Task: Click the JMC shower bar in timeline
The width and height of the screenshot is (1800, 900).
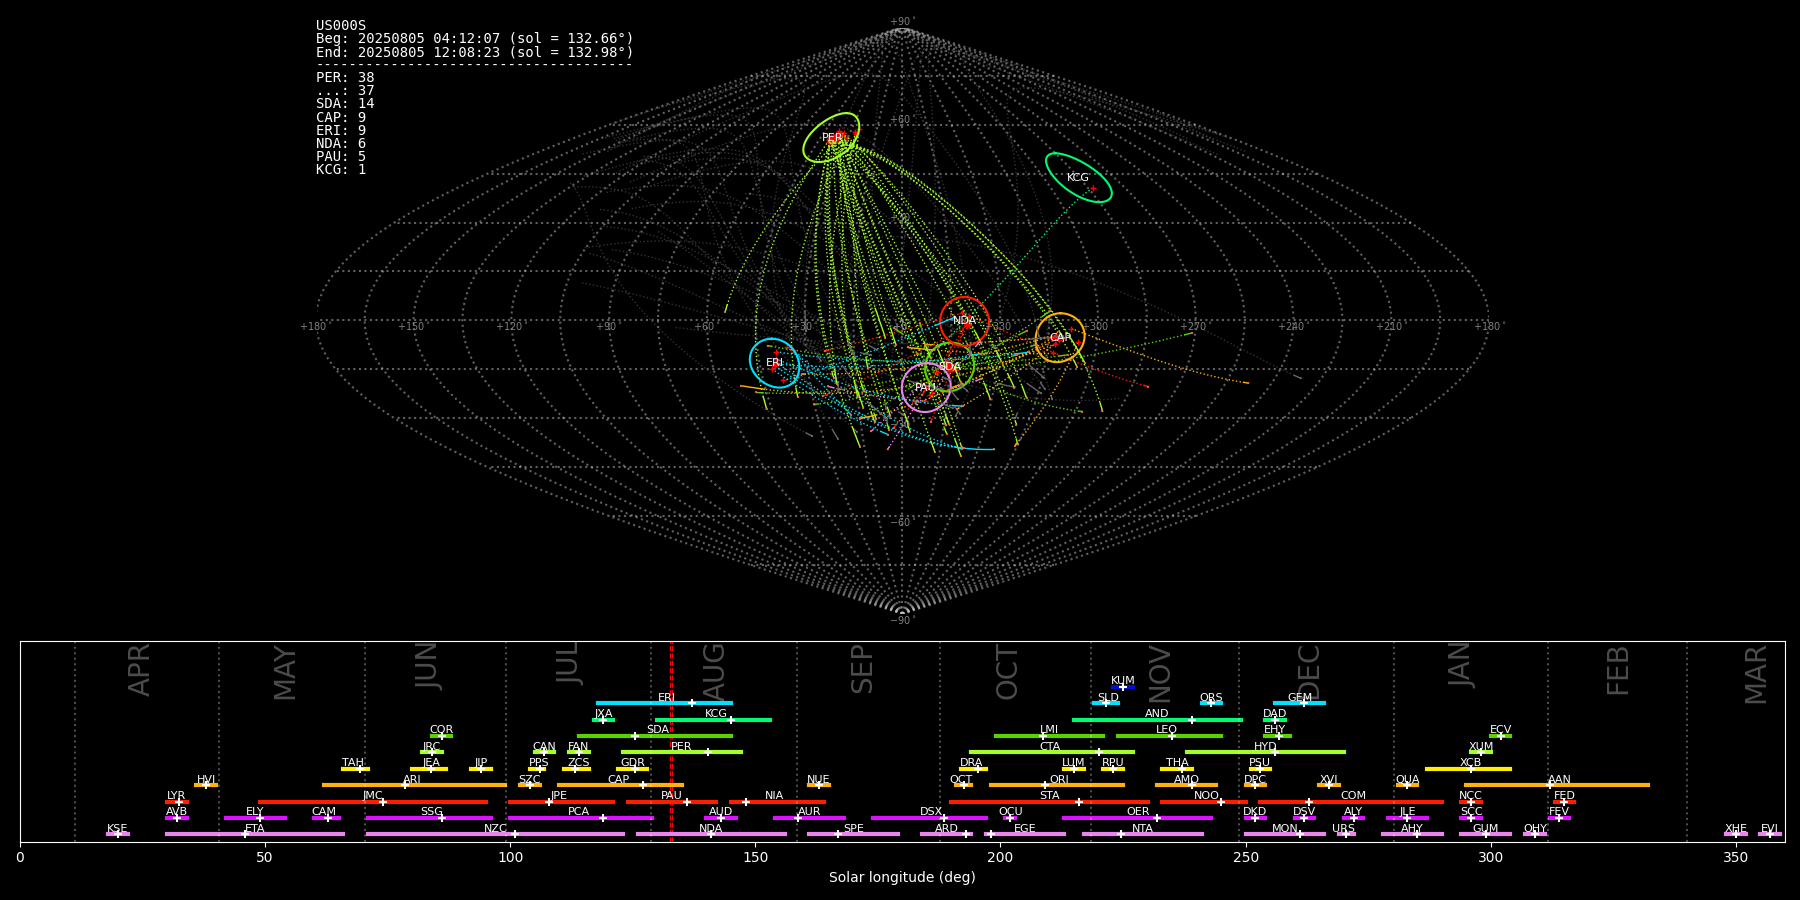Action: (x=373, y=802)
